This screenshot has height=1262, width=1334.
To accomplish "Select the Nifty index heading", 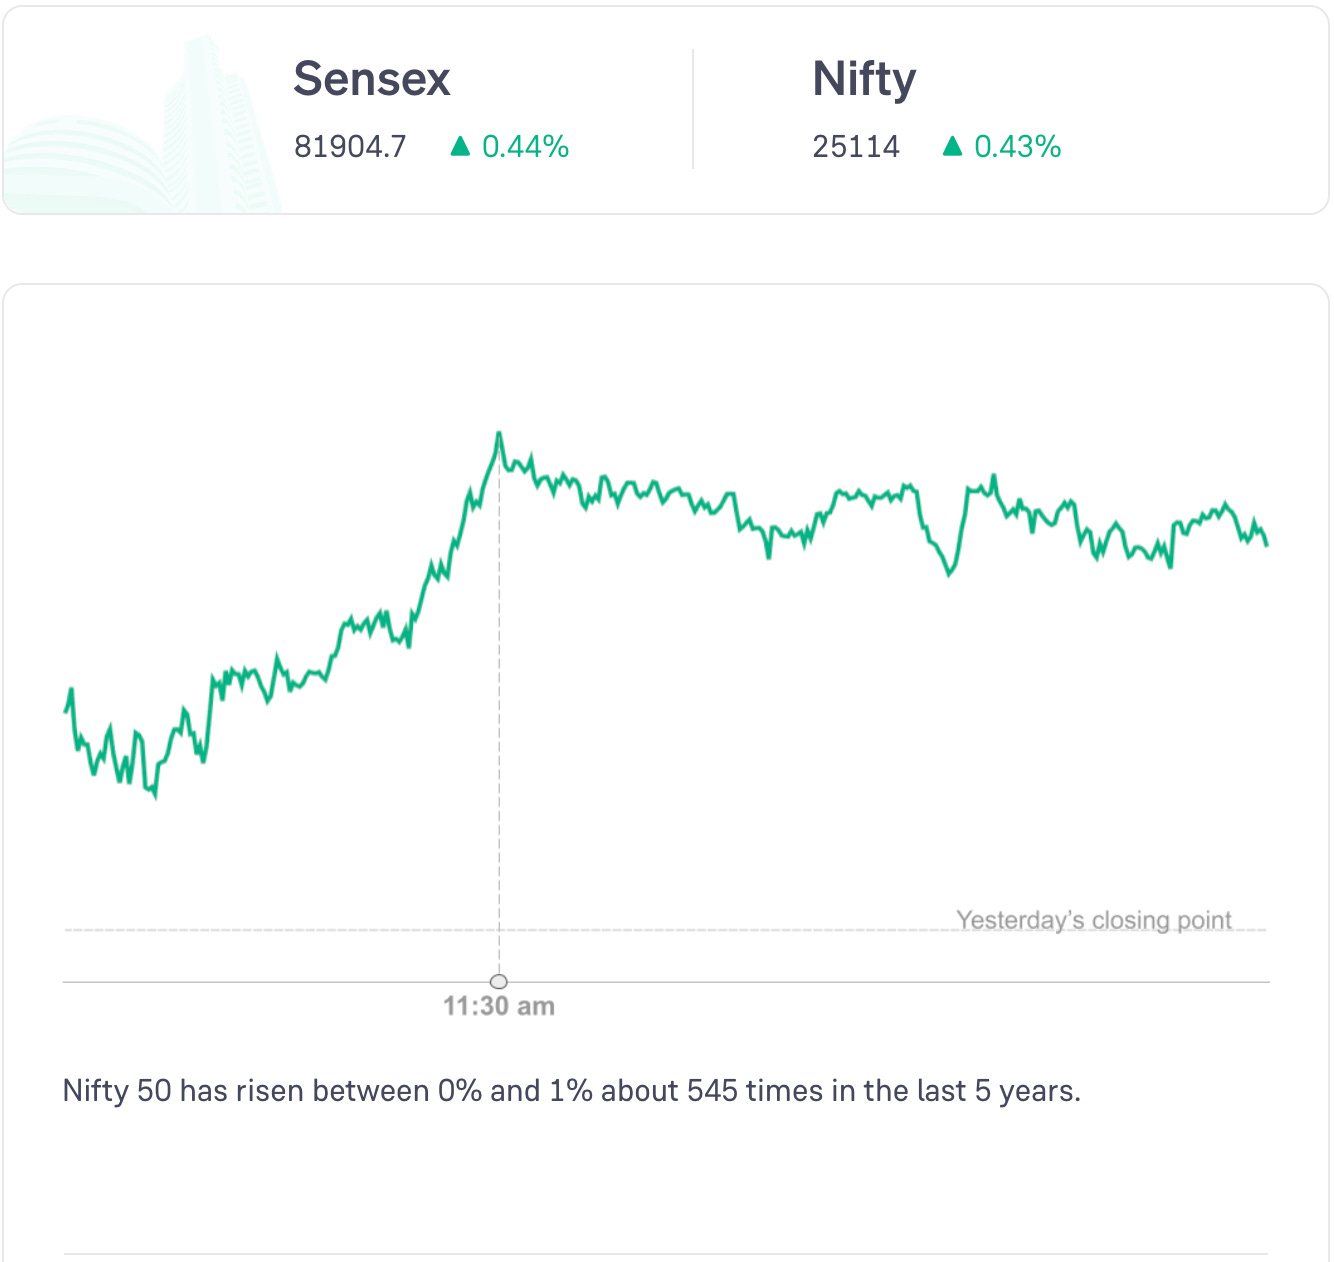I will [x=864, y=79].
